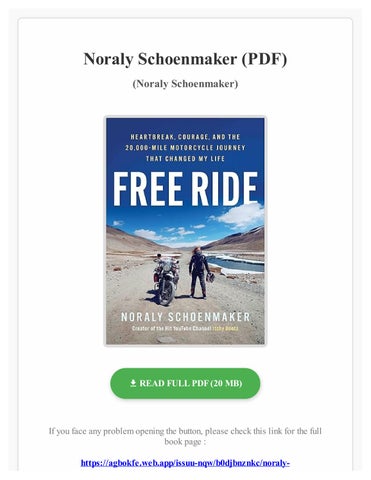This screenshot has width=371, height=480.
Task: Click the 'If you face any problem' paragraph
Action: point(185,436)
